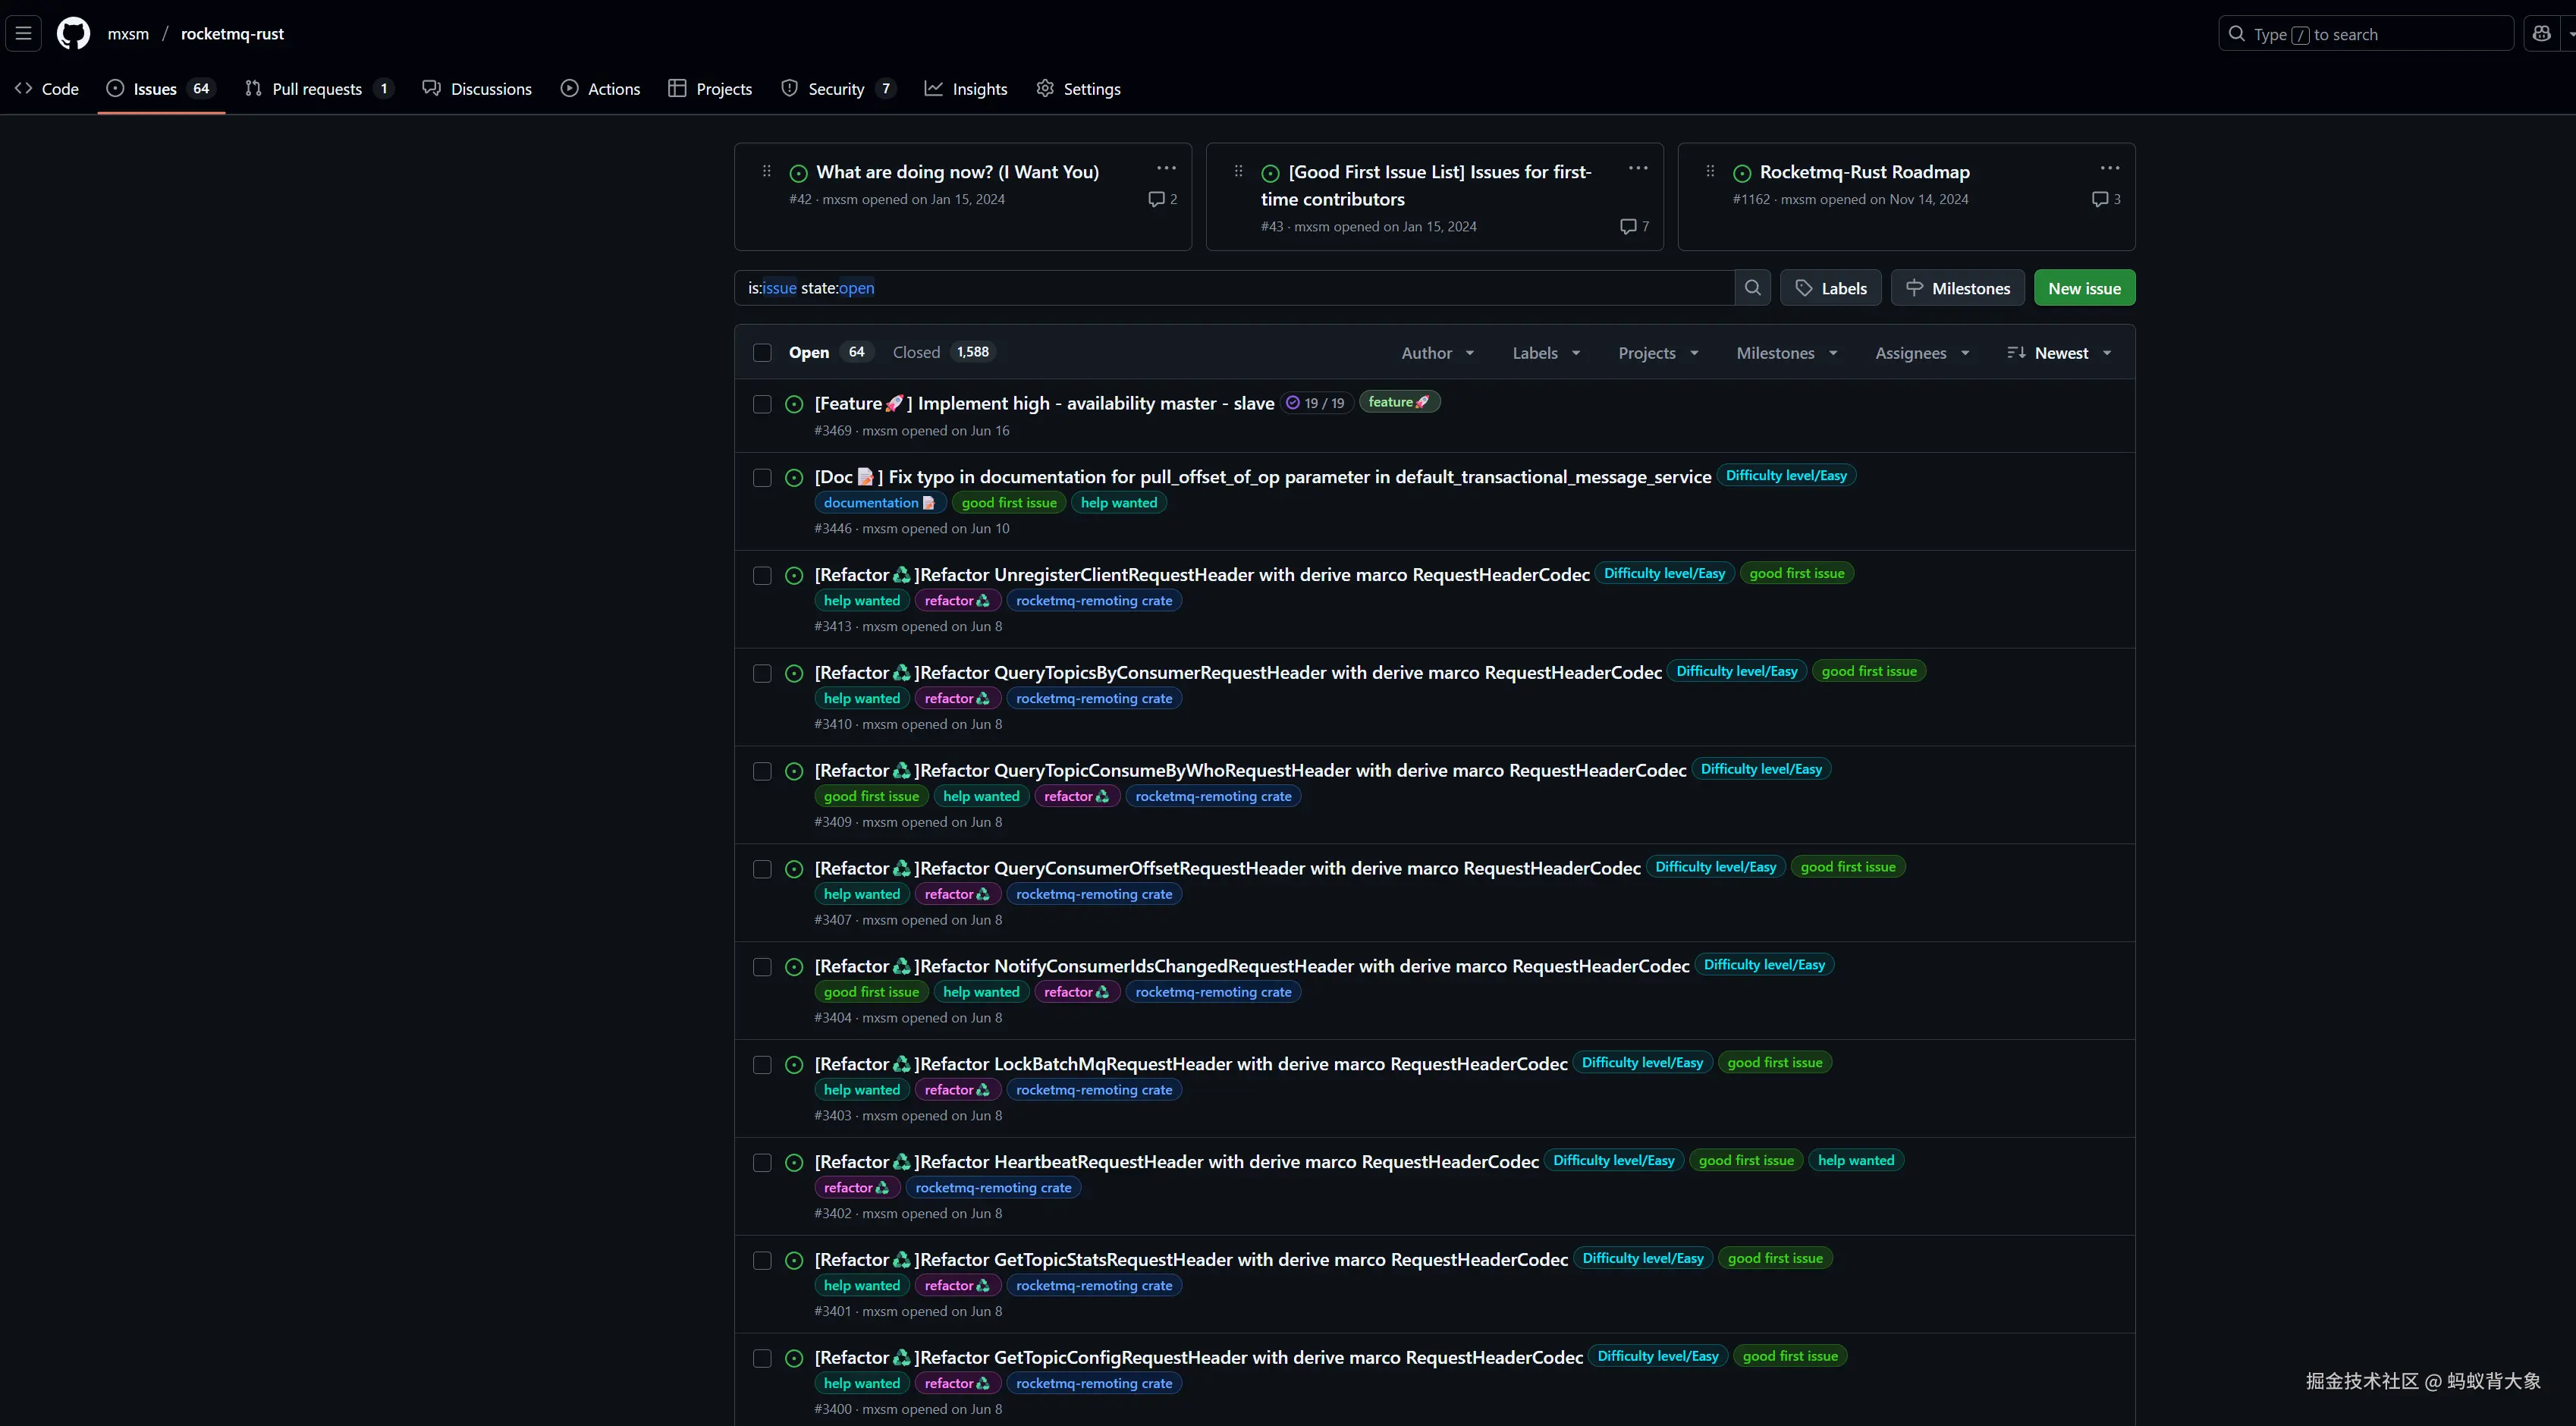The width and height of the screenshot is (2576, 1426).
Task: Filter by 'Difficulty level/Easy' label on the Fix typo issue
Action: pyautogui.click(x=1786, y=476)
